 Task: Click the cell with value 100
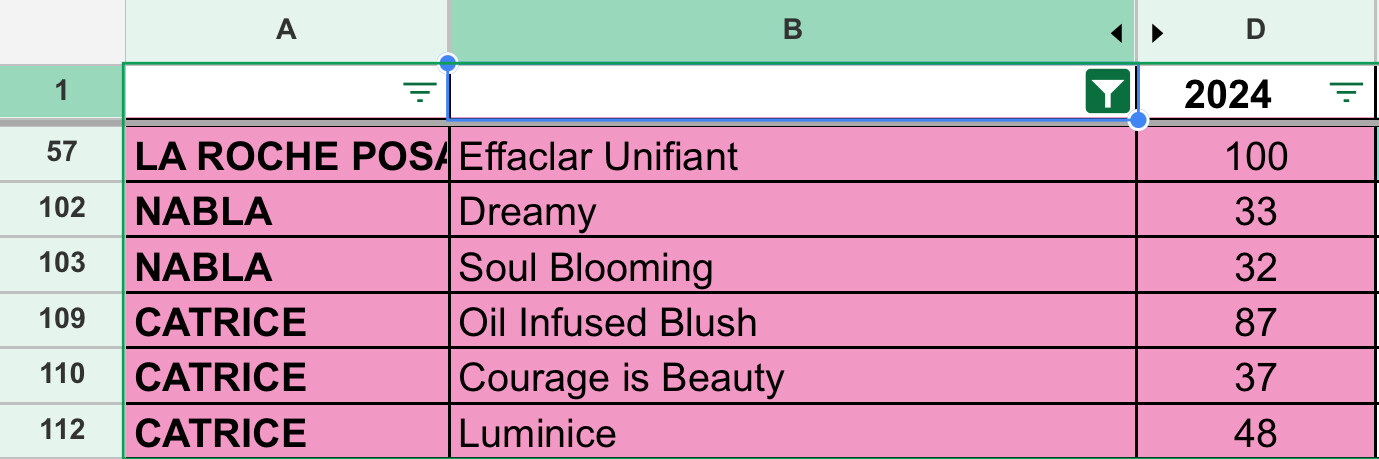[x=1256, y=156]
